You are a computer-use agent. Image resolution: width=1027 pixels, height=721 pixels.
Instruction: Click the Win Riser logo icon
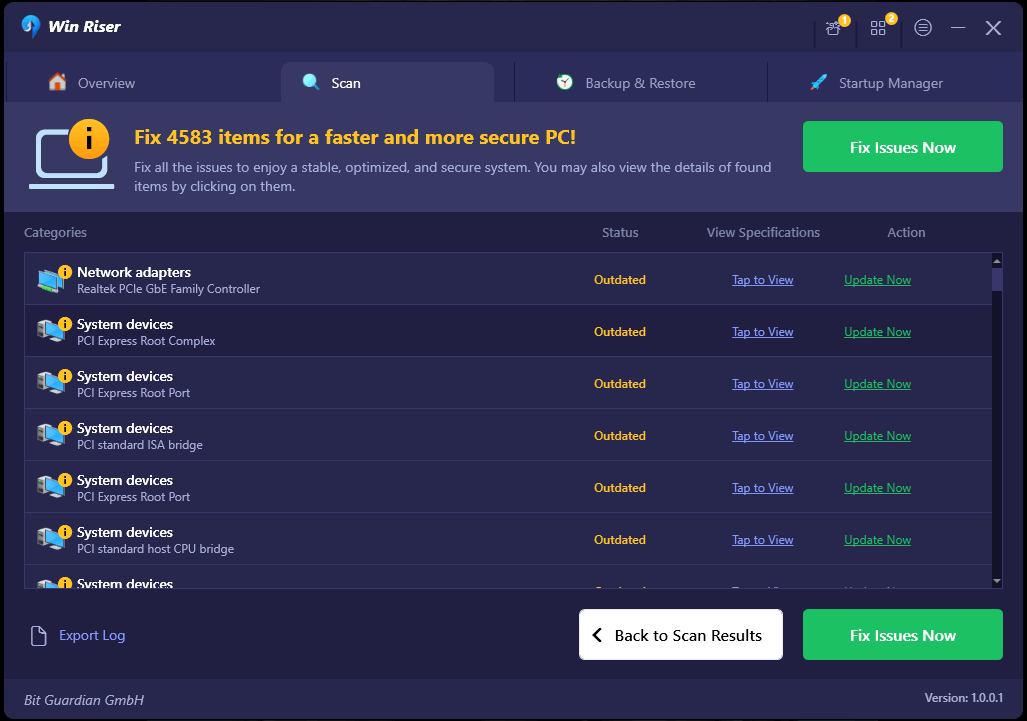click(31, 26)
